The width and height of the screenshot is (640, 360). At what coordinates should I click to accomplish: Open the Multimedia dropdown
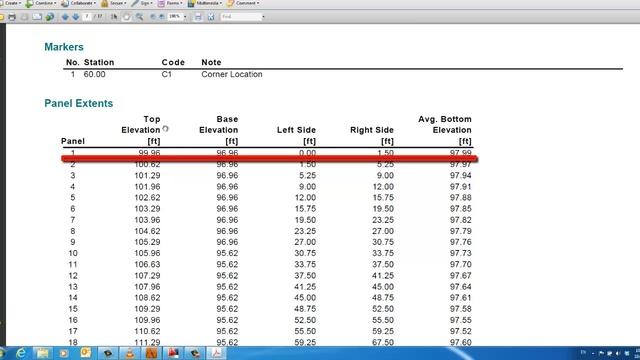205,3
